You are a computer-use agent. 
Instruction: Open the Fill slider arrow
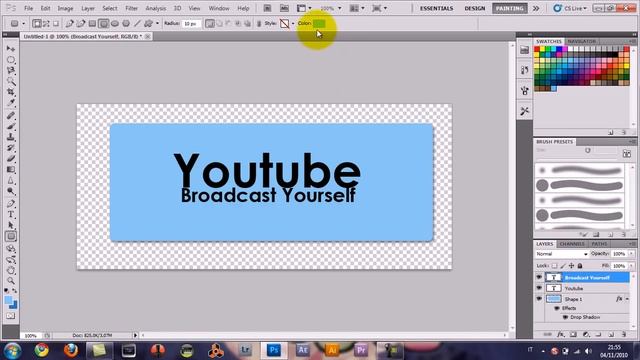pos(631,266)
